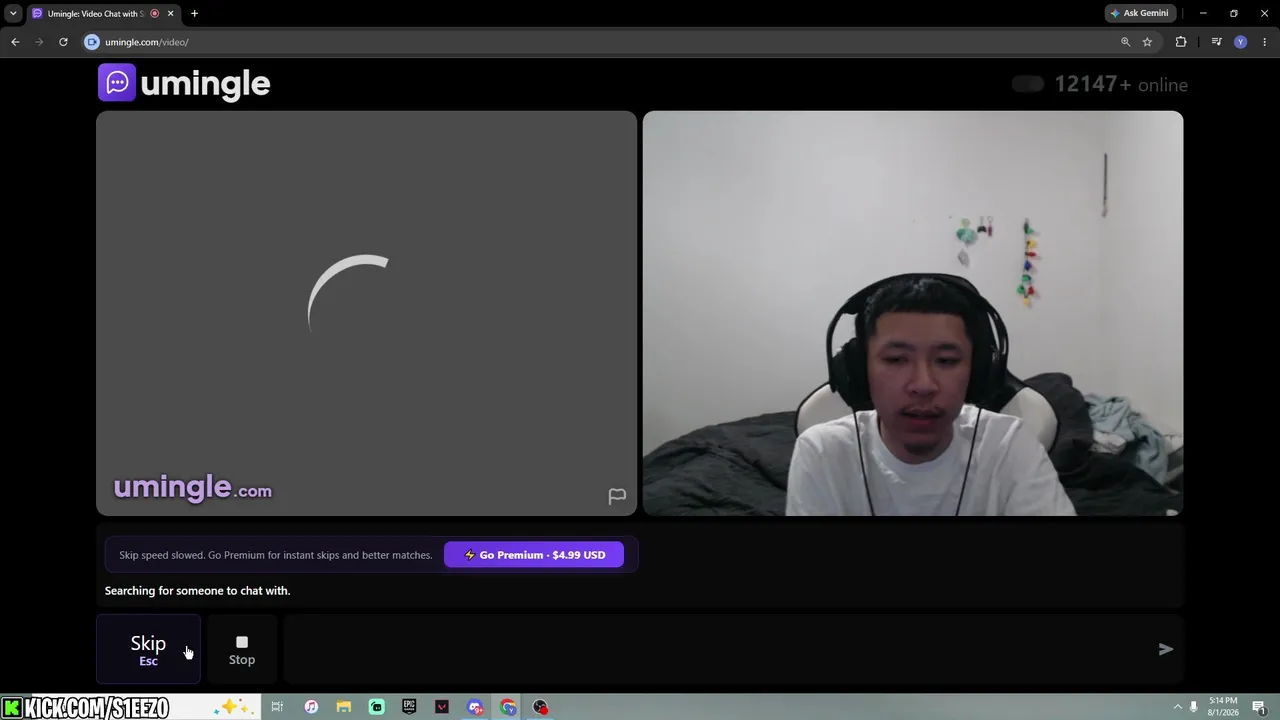
Task: Click the zoom magnifier icon in address bar
Action: 1125,42
